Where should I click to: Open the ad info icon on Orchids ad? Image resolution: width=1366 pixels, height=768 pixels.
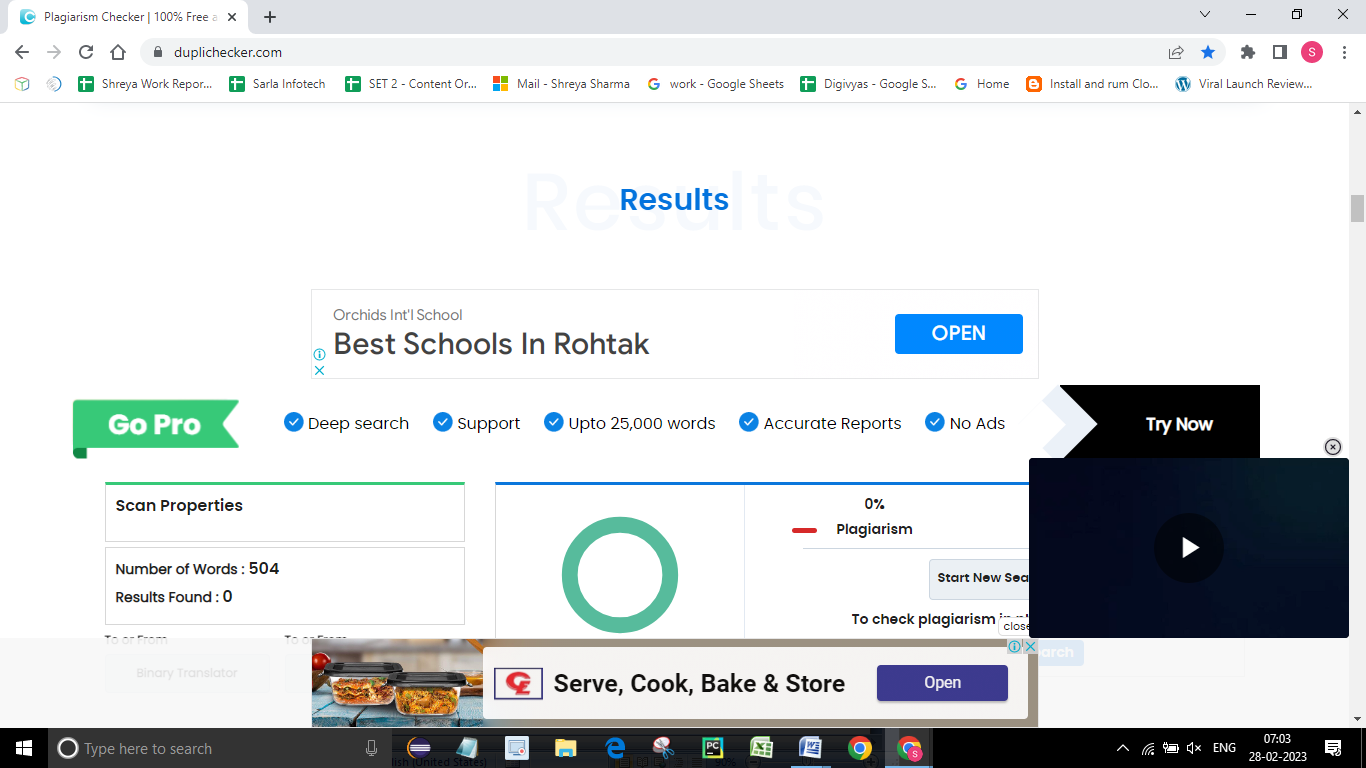(319, 354)
